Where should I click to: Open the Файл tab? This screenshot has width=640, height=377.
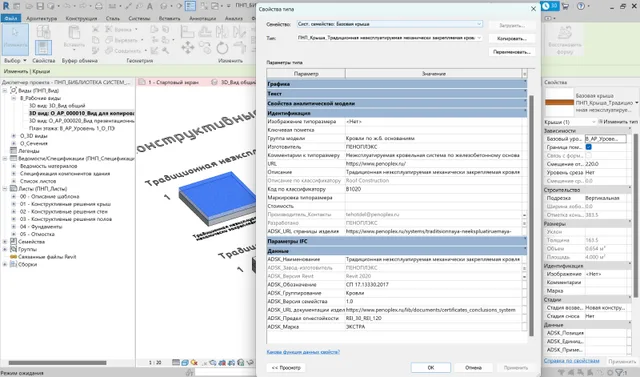click(11, 18)
